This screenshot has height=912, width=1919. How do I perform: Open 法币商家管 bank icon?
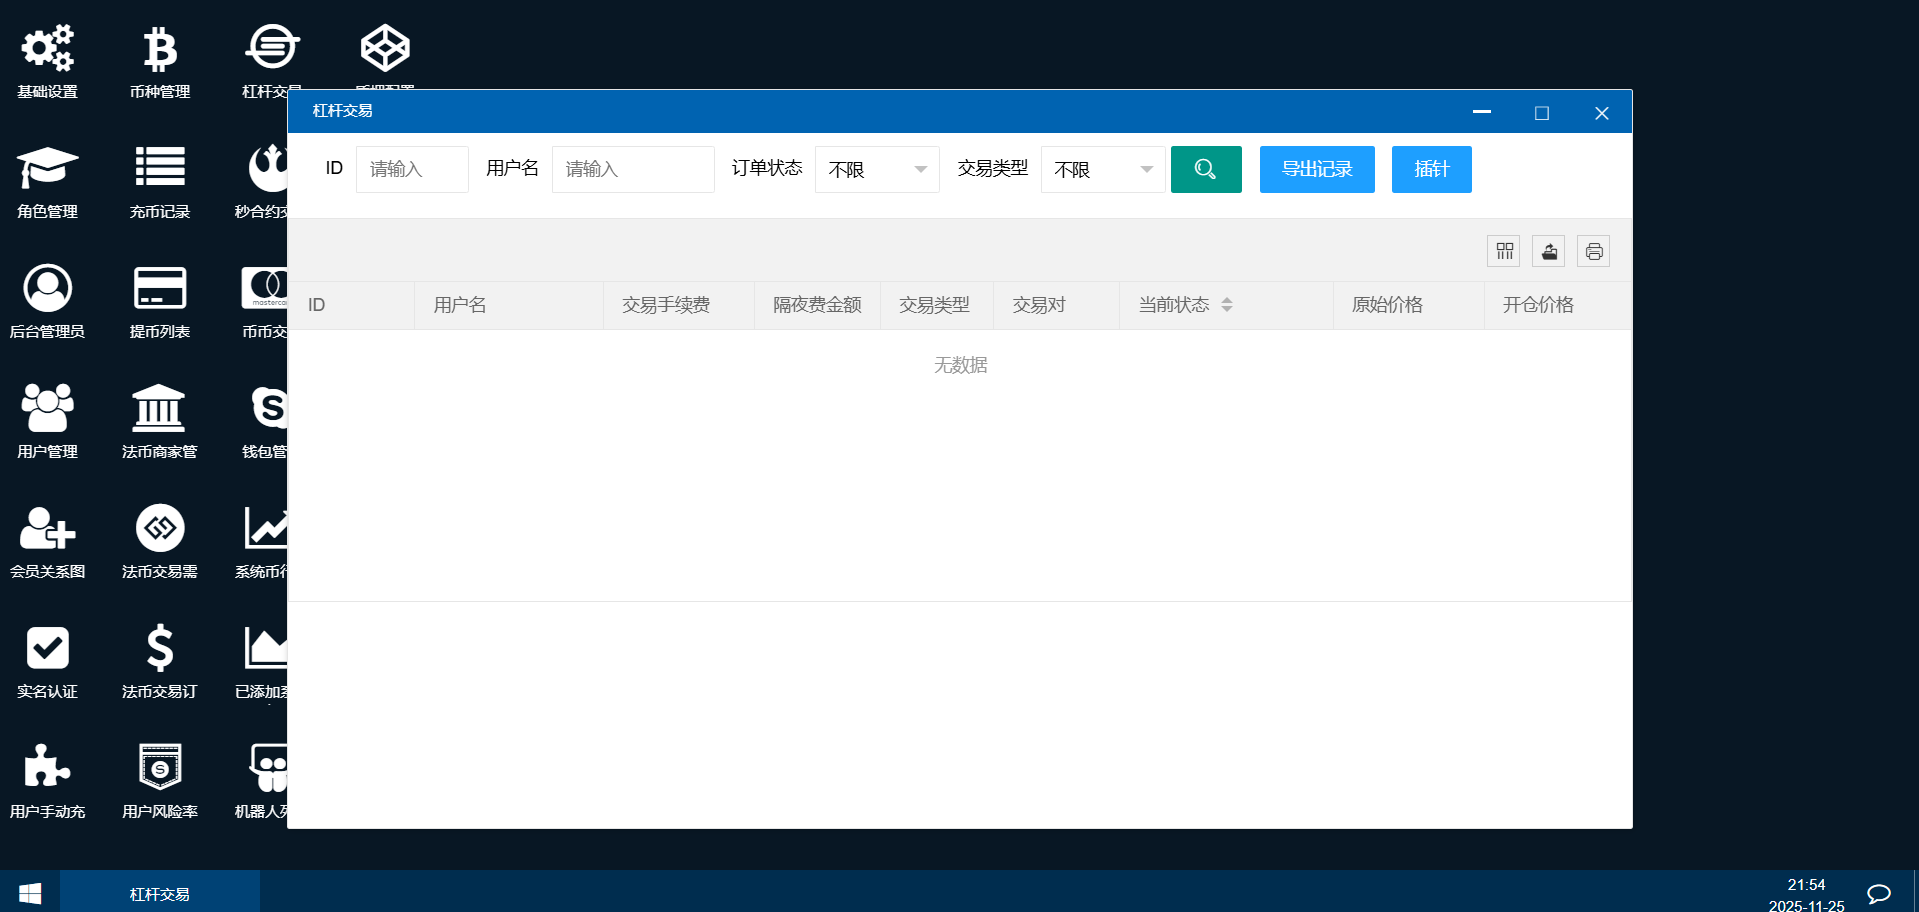(x=159, y=408)
